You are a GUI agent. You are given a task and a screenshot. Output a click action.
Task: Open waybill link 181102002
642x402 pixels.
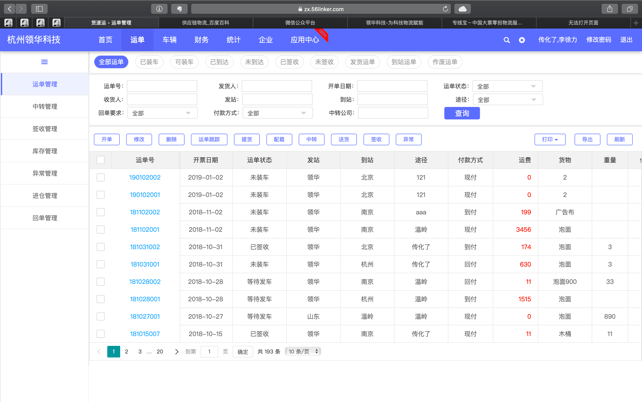[144, 212]
